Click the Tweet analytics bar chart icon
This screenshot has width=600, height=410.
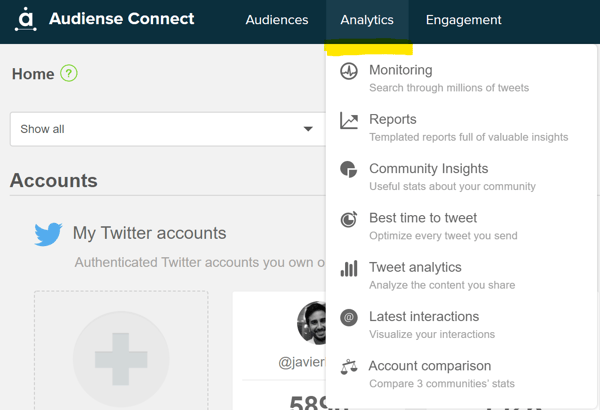coord(349,268)
